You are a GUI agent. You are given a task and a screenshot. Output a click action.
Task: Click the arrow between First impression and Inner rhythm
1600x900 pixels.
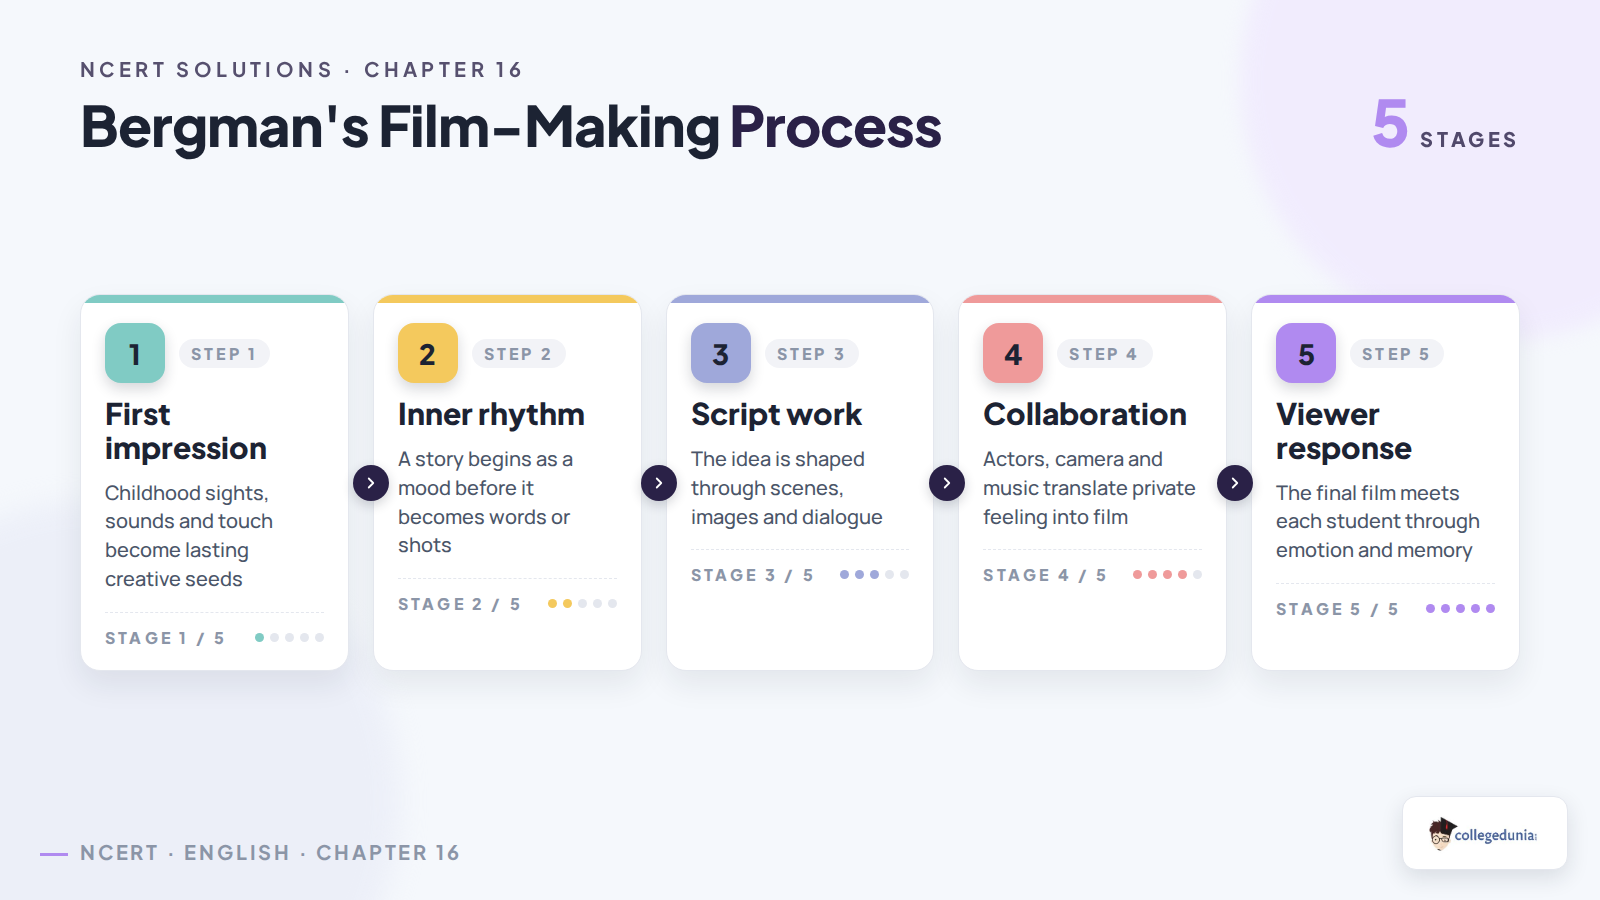[371, 483]
